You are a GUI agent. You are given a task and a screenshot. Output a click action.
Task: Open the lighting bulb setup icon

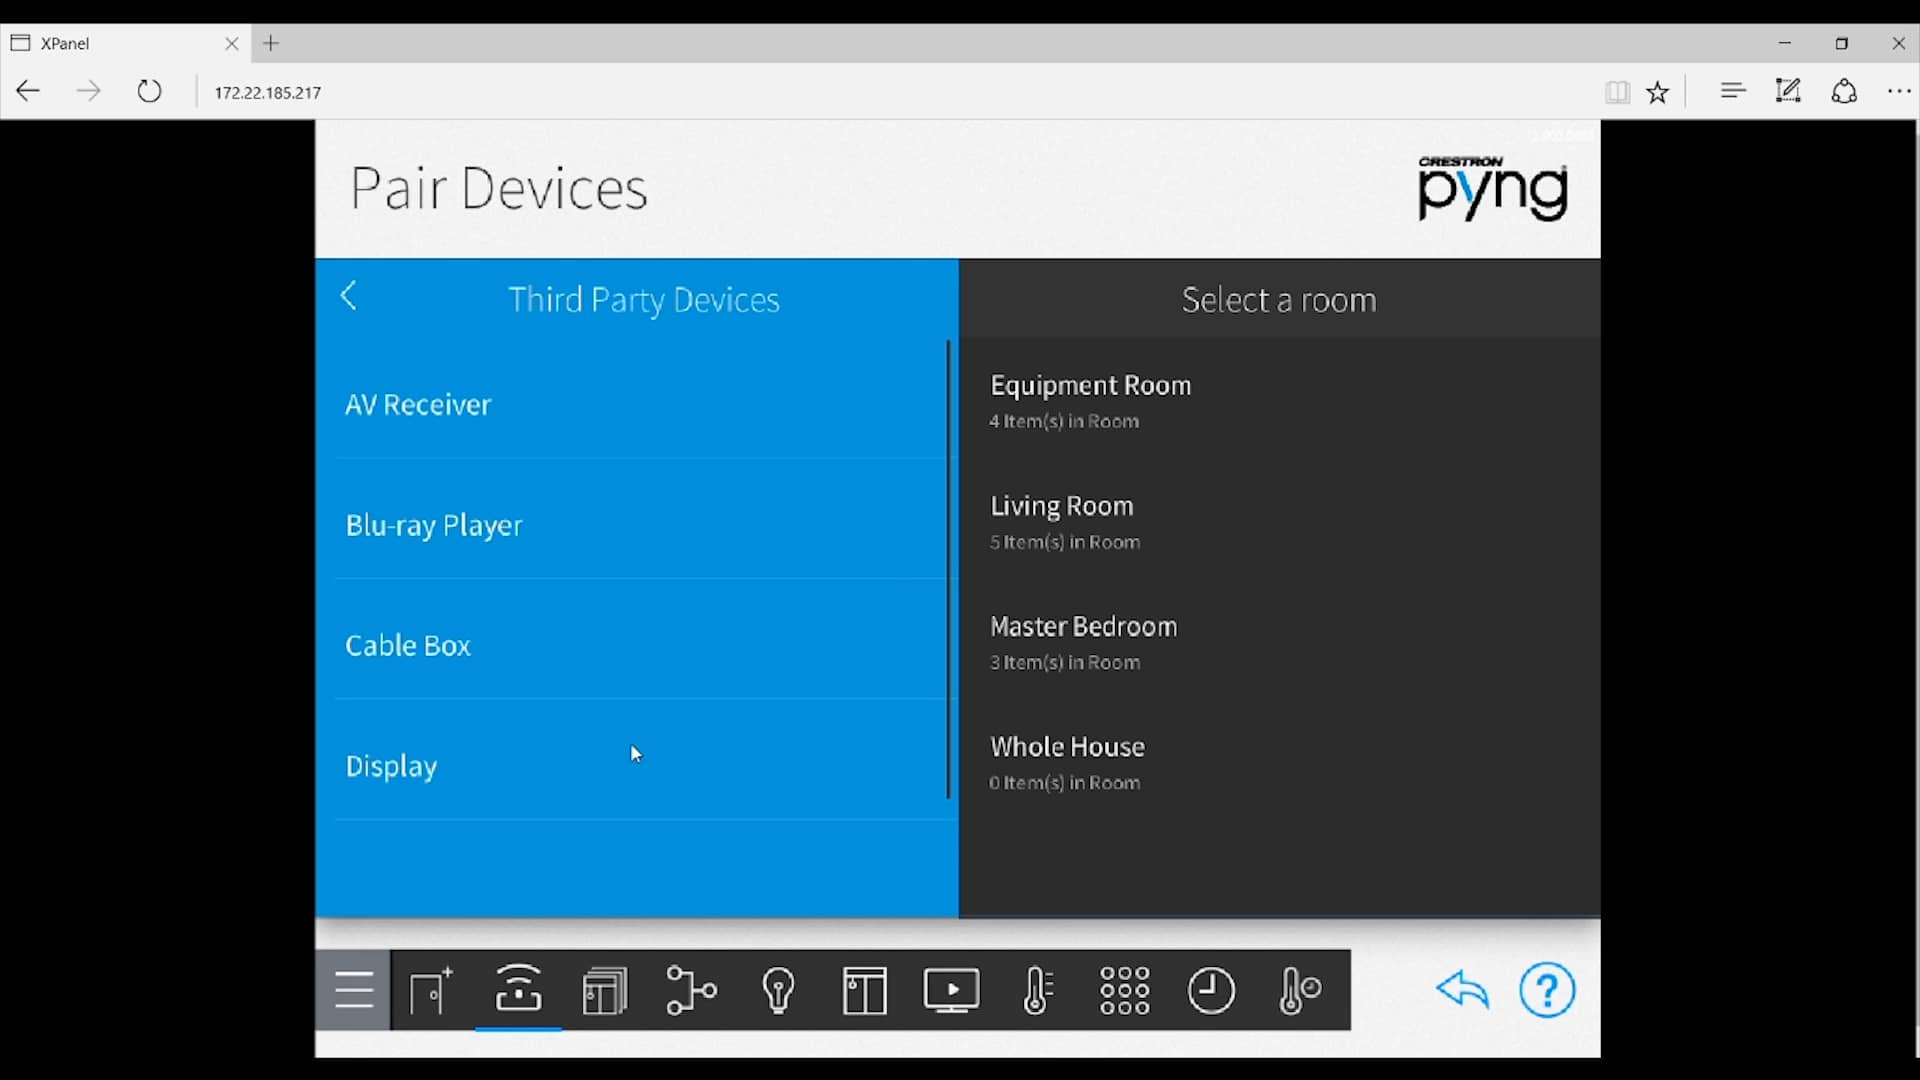(x=780, y=990)
